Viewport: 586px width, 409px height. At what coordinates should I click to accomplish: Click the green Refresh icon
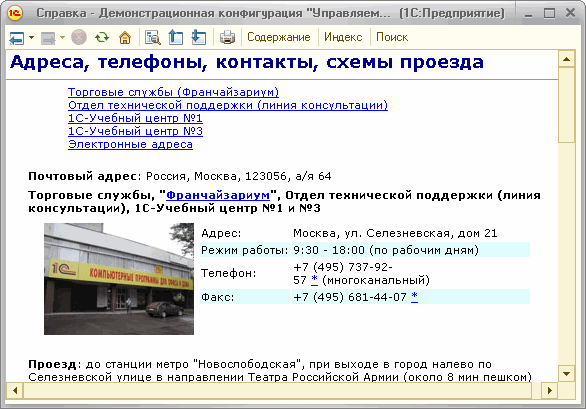click(102, 37)
